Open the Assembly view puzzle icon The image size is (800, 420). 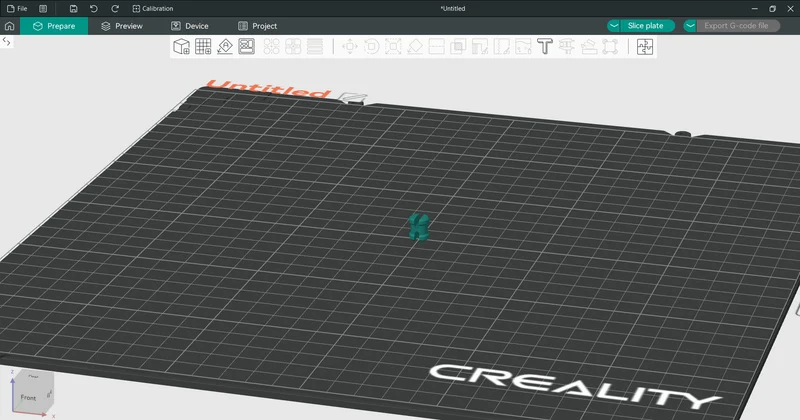click(645, 46)
